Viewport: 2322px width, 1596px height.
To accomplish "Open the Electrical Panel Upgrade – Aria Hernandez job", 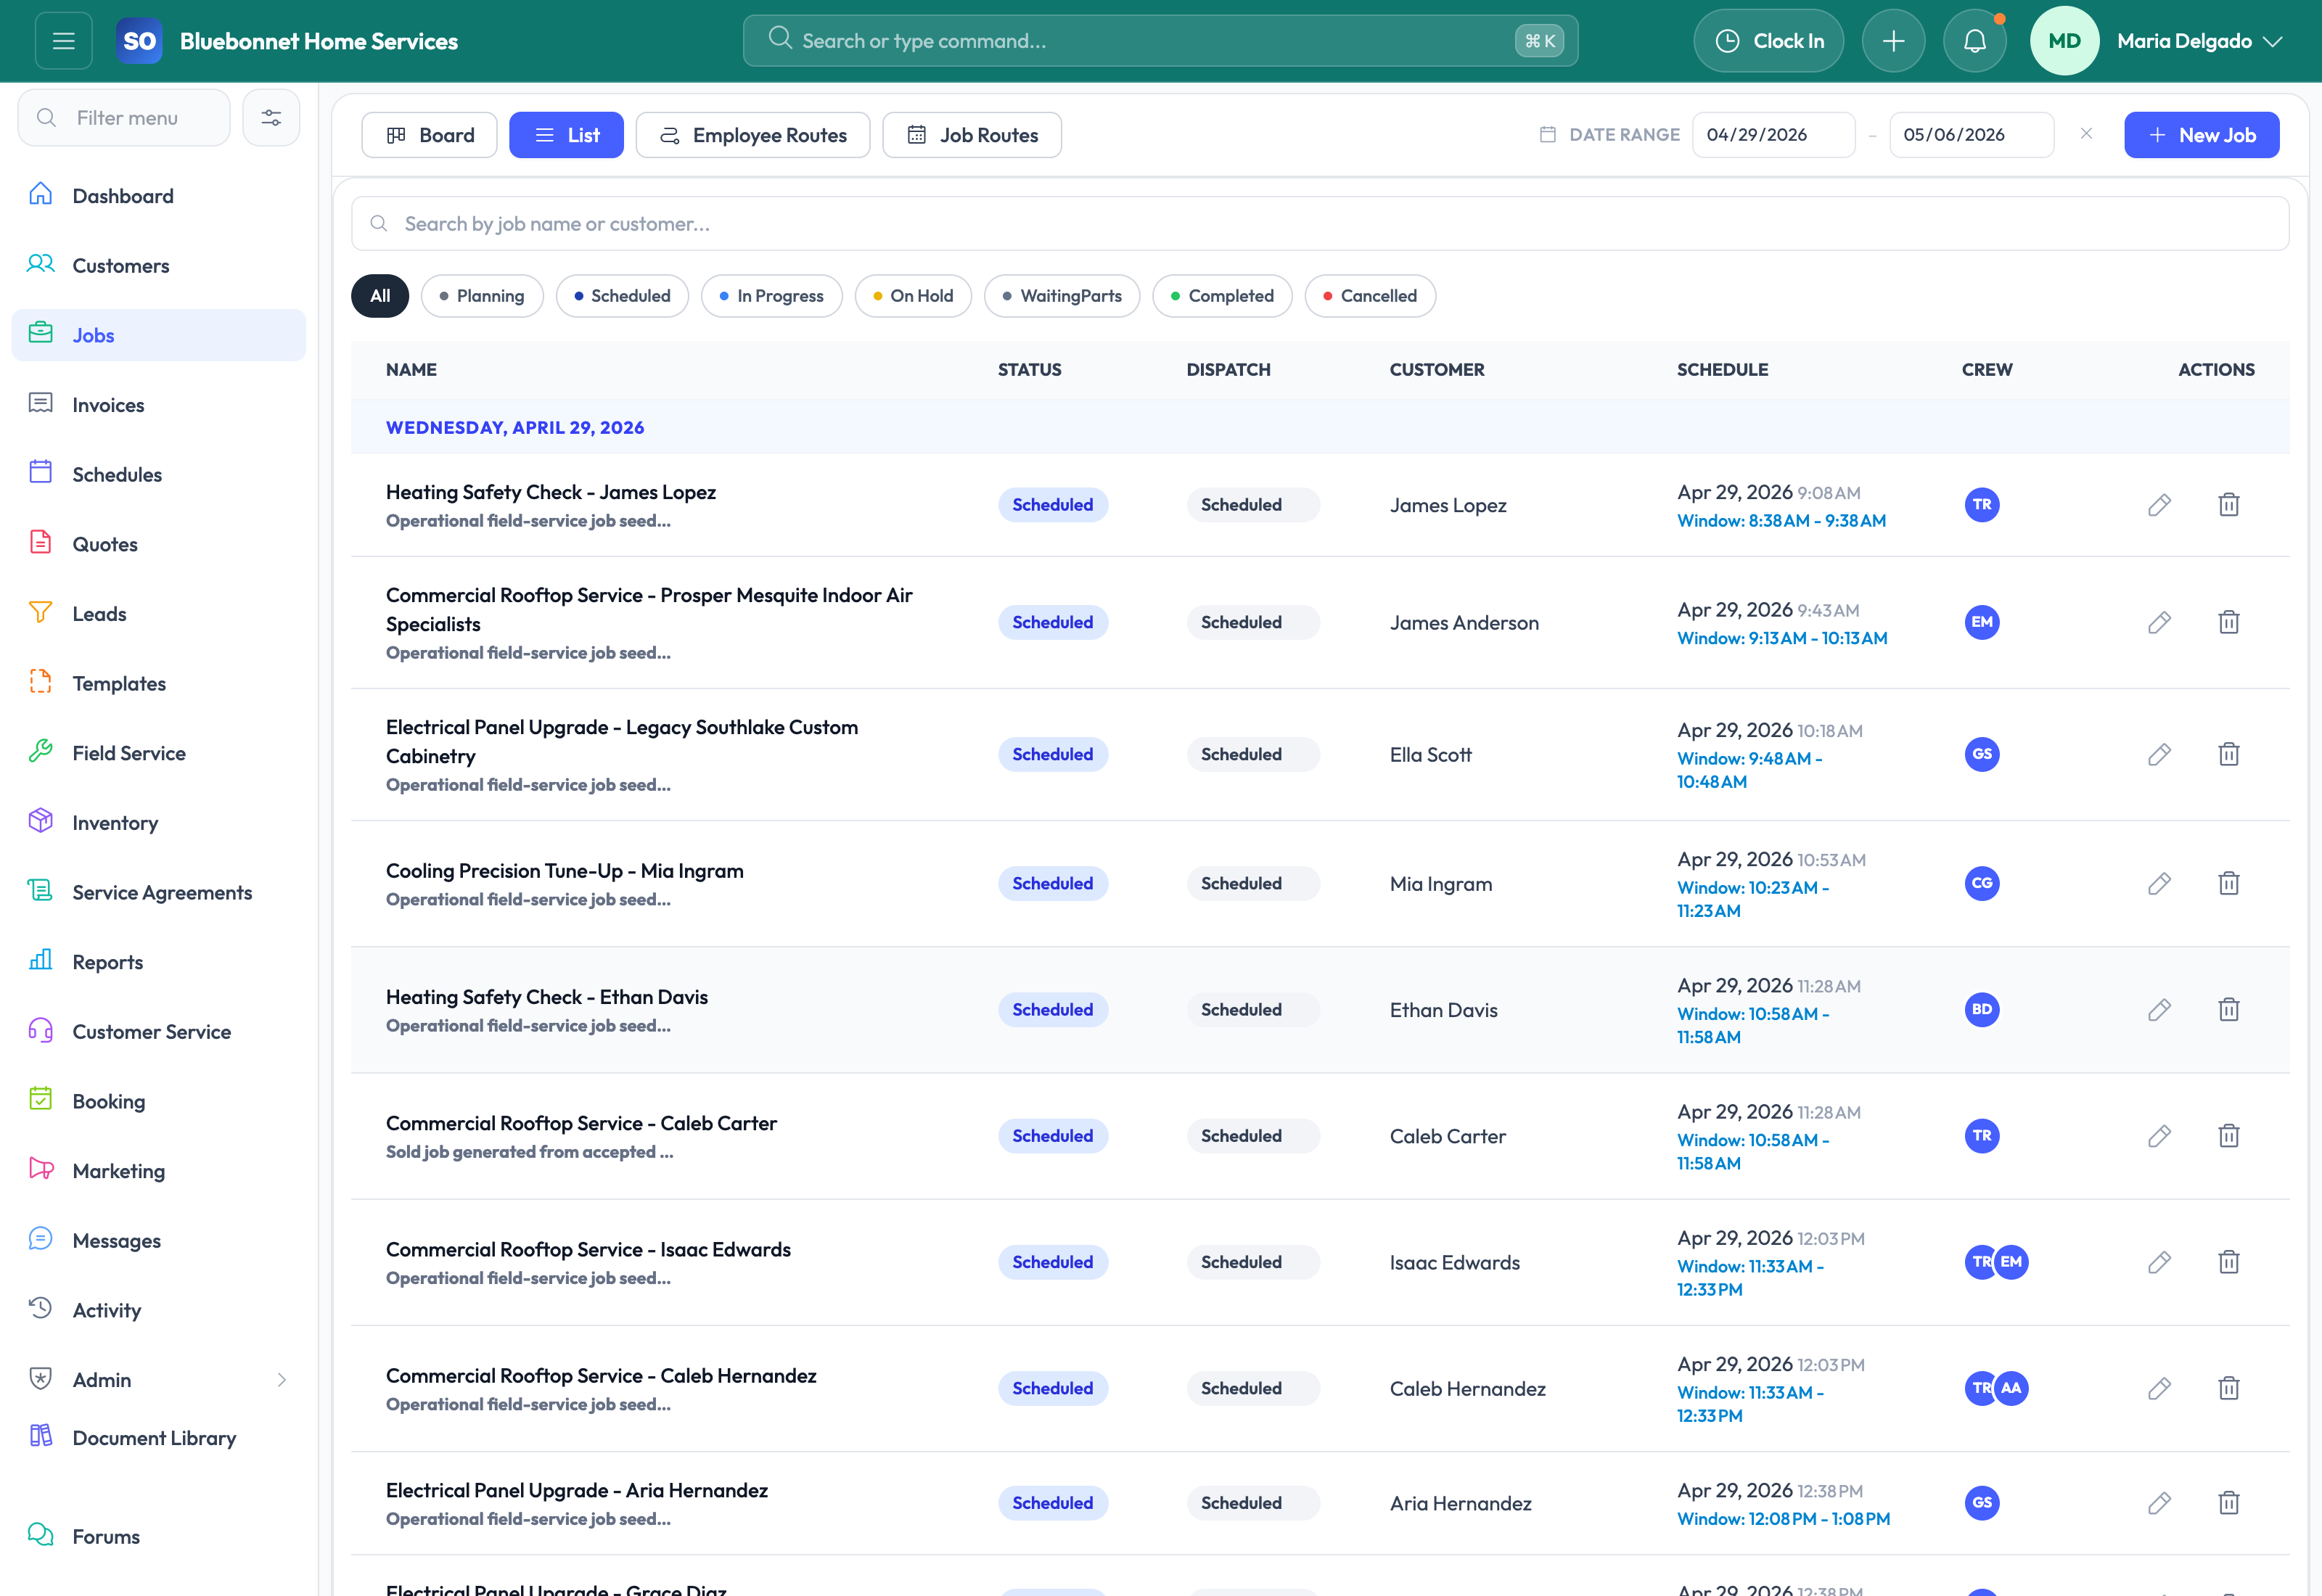I will point(576,1490).
